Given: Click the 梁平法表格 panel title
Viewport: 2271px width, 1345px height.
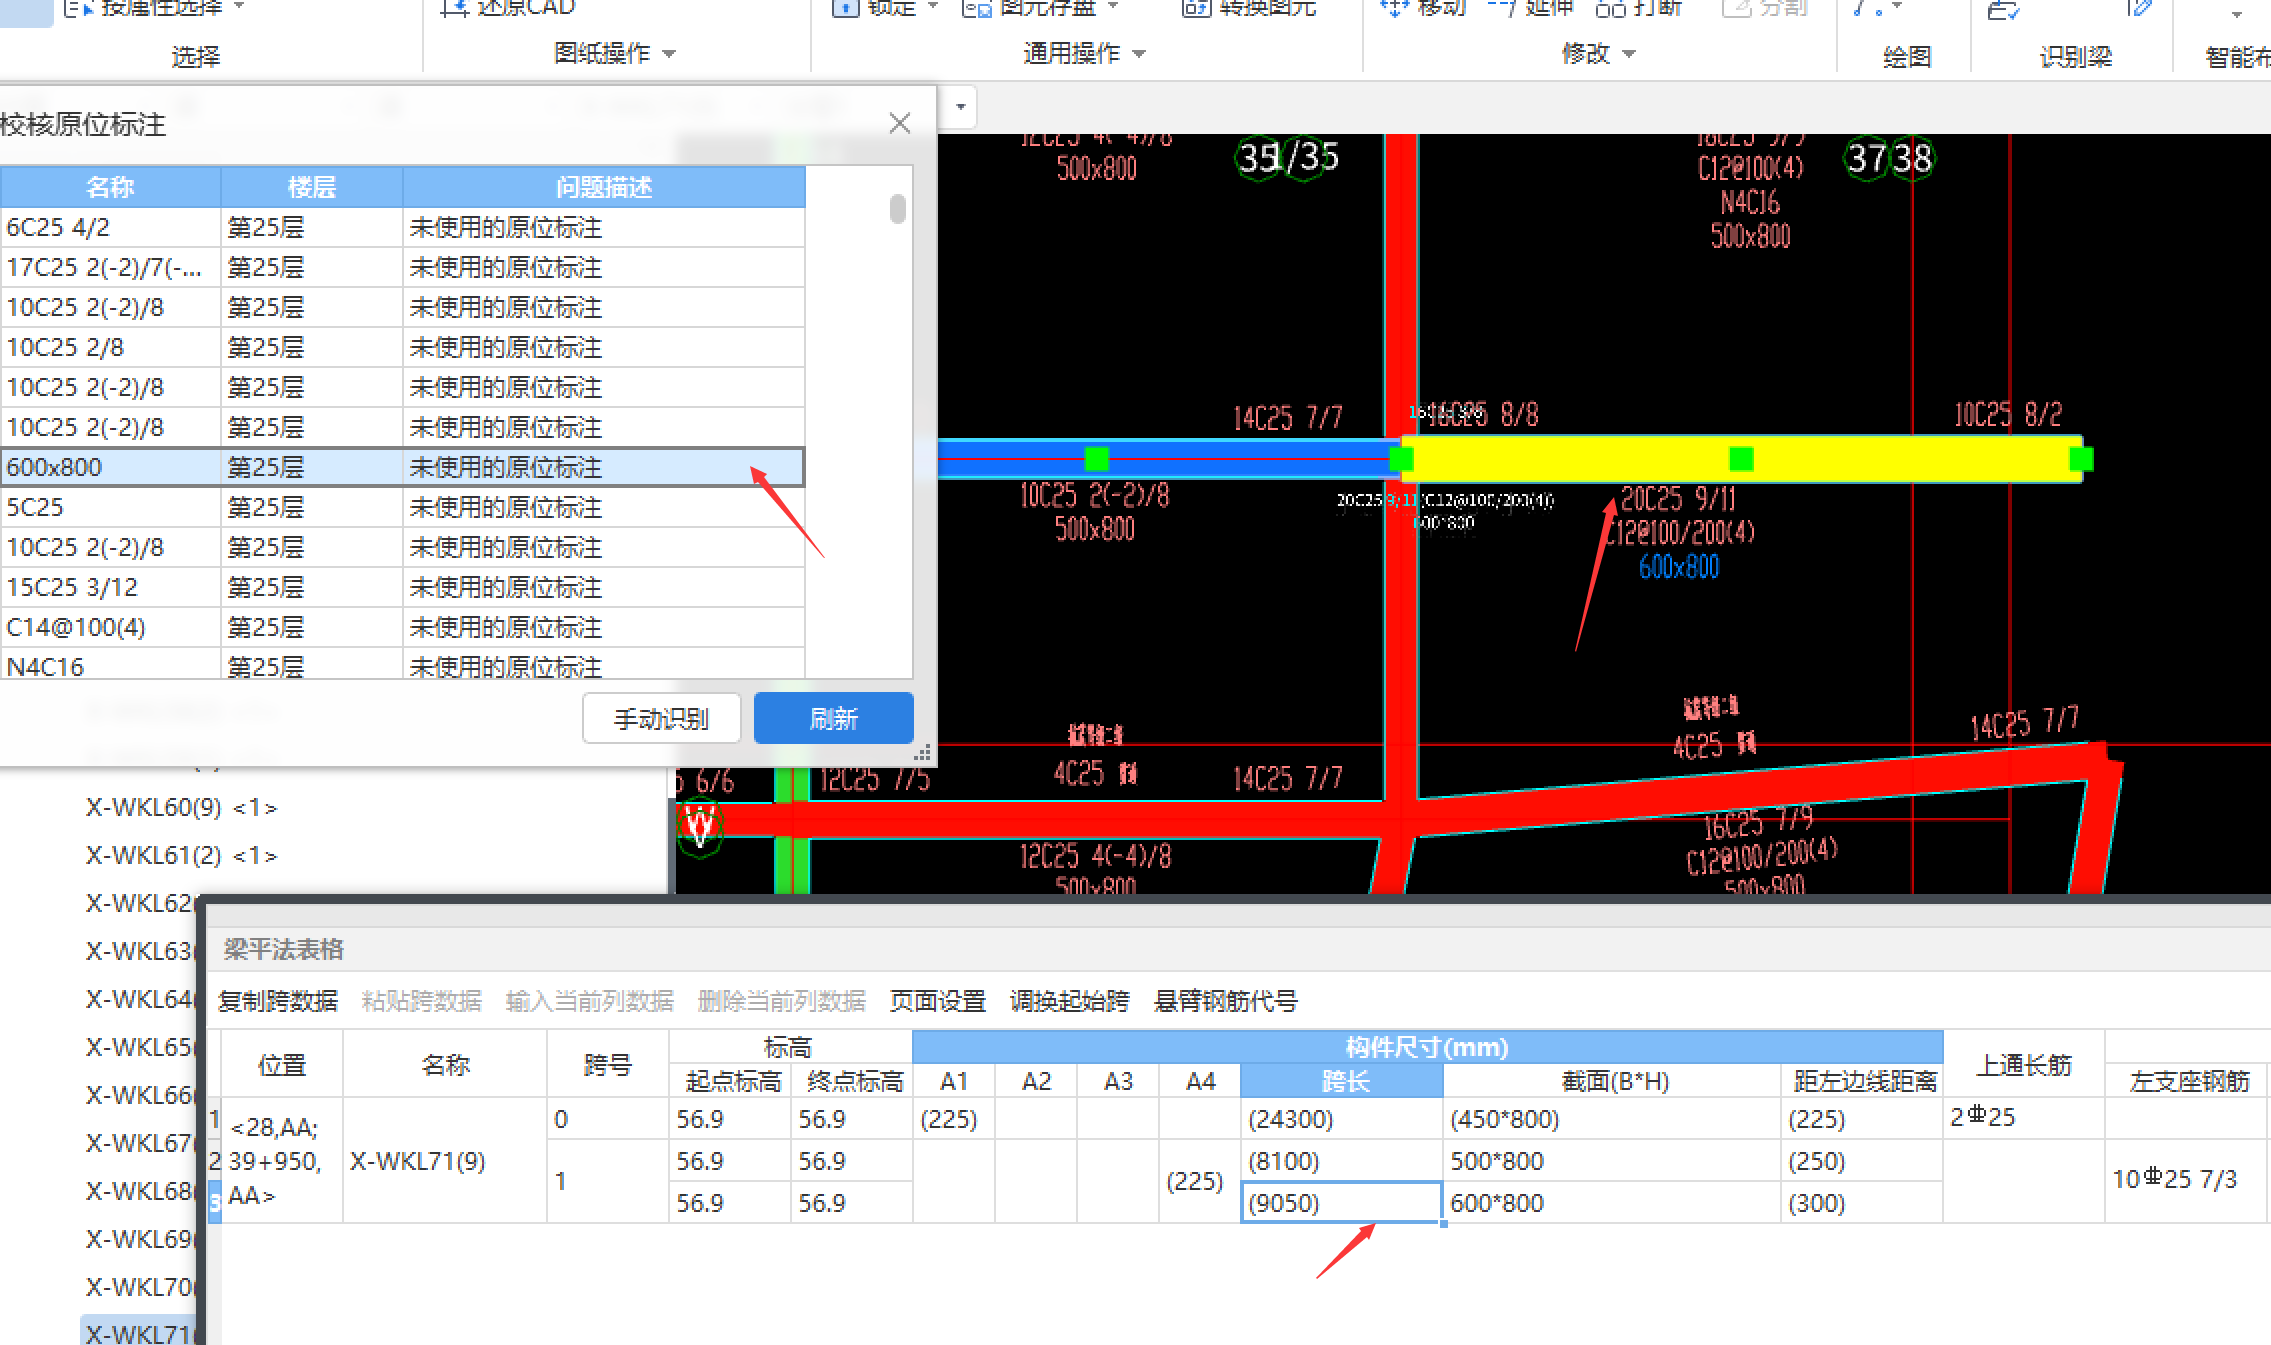Looking at the screenshot, I should [x=283, y=949].
